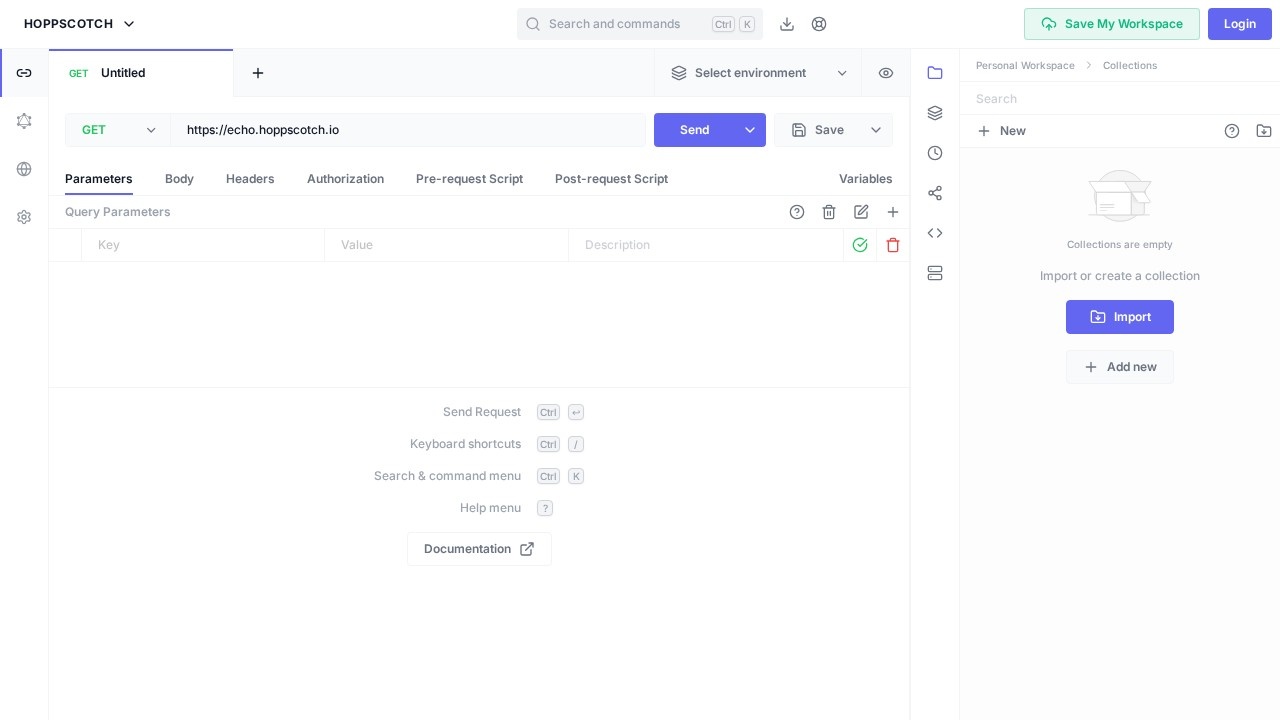Switch to the Pre-request Script tab
This screenshot has height=720, width=1280.
[469, 179]
